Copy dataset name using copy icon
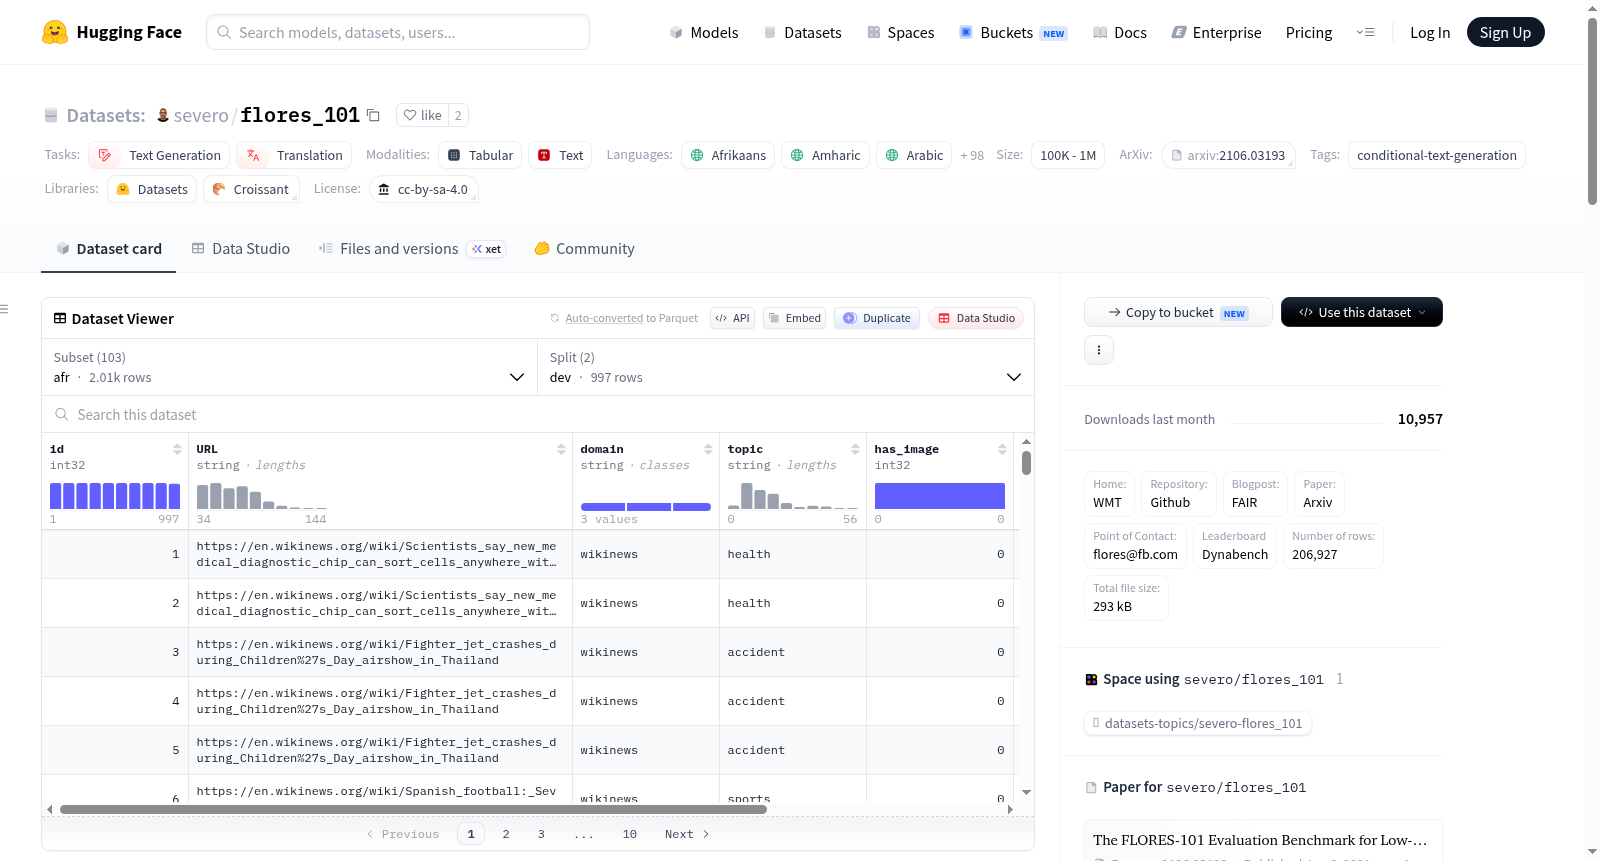The width and height of the screenshot is (1600, 861). click(373, 115)
